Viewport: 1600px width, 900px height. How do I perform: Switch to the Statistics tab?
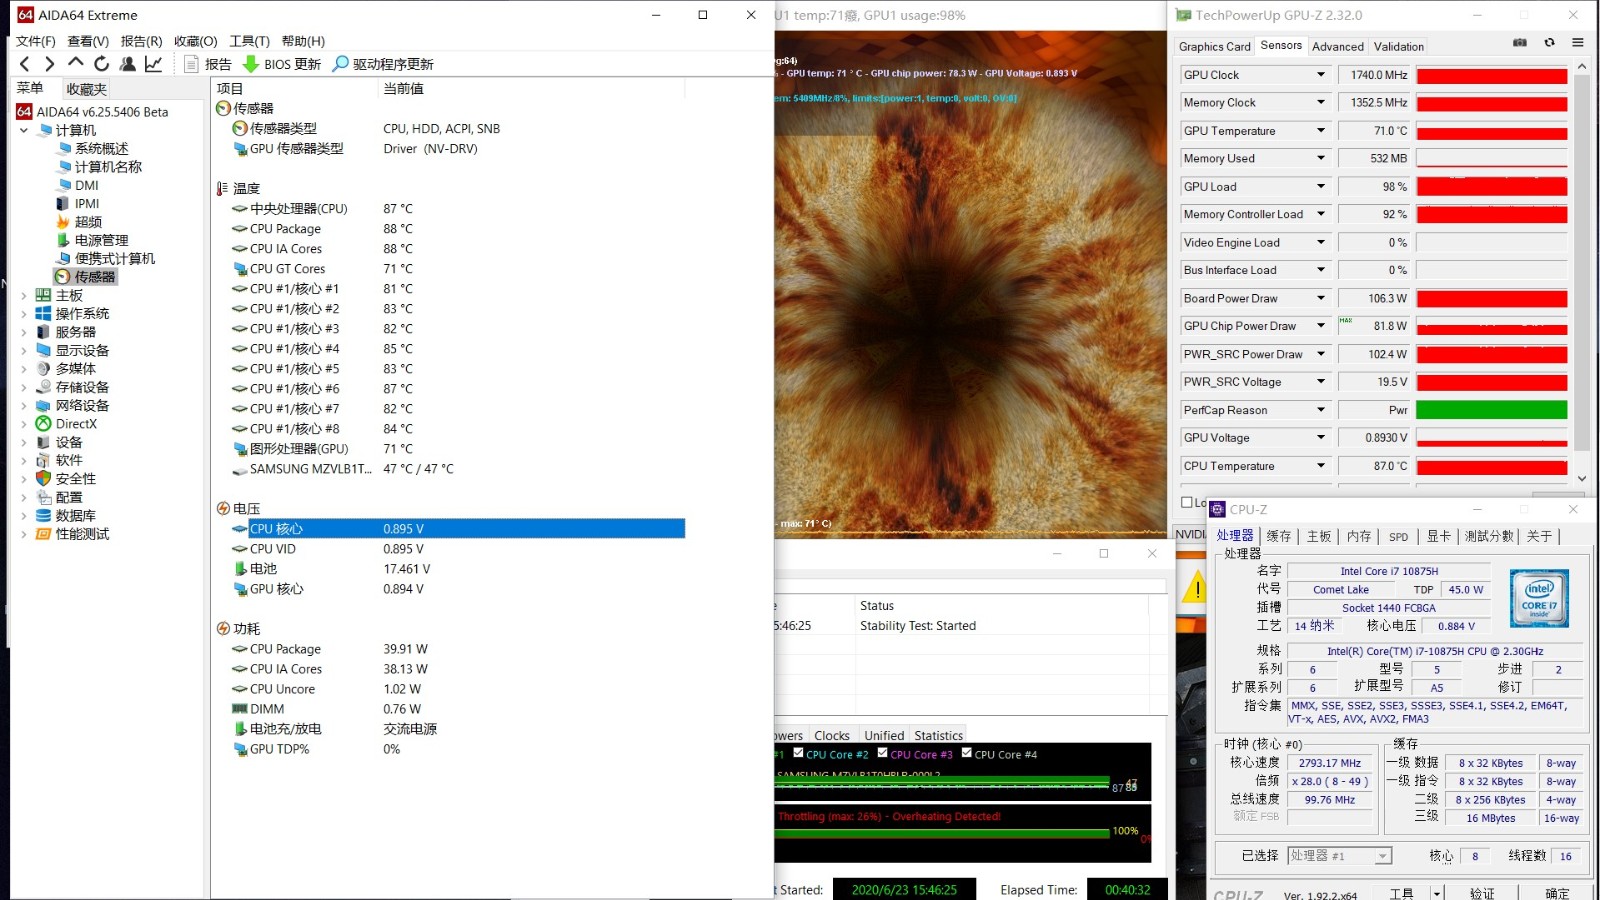click(x=938, y=736)
